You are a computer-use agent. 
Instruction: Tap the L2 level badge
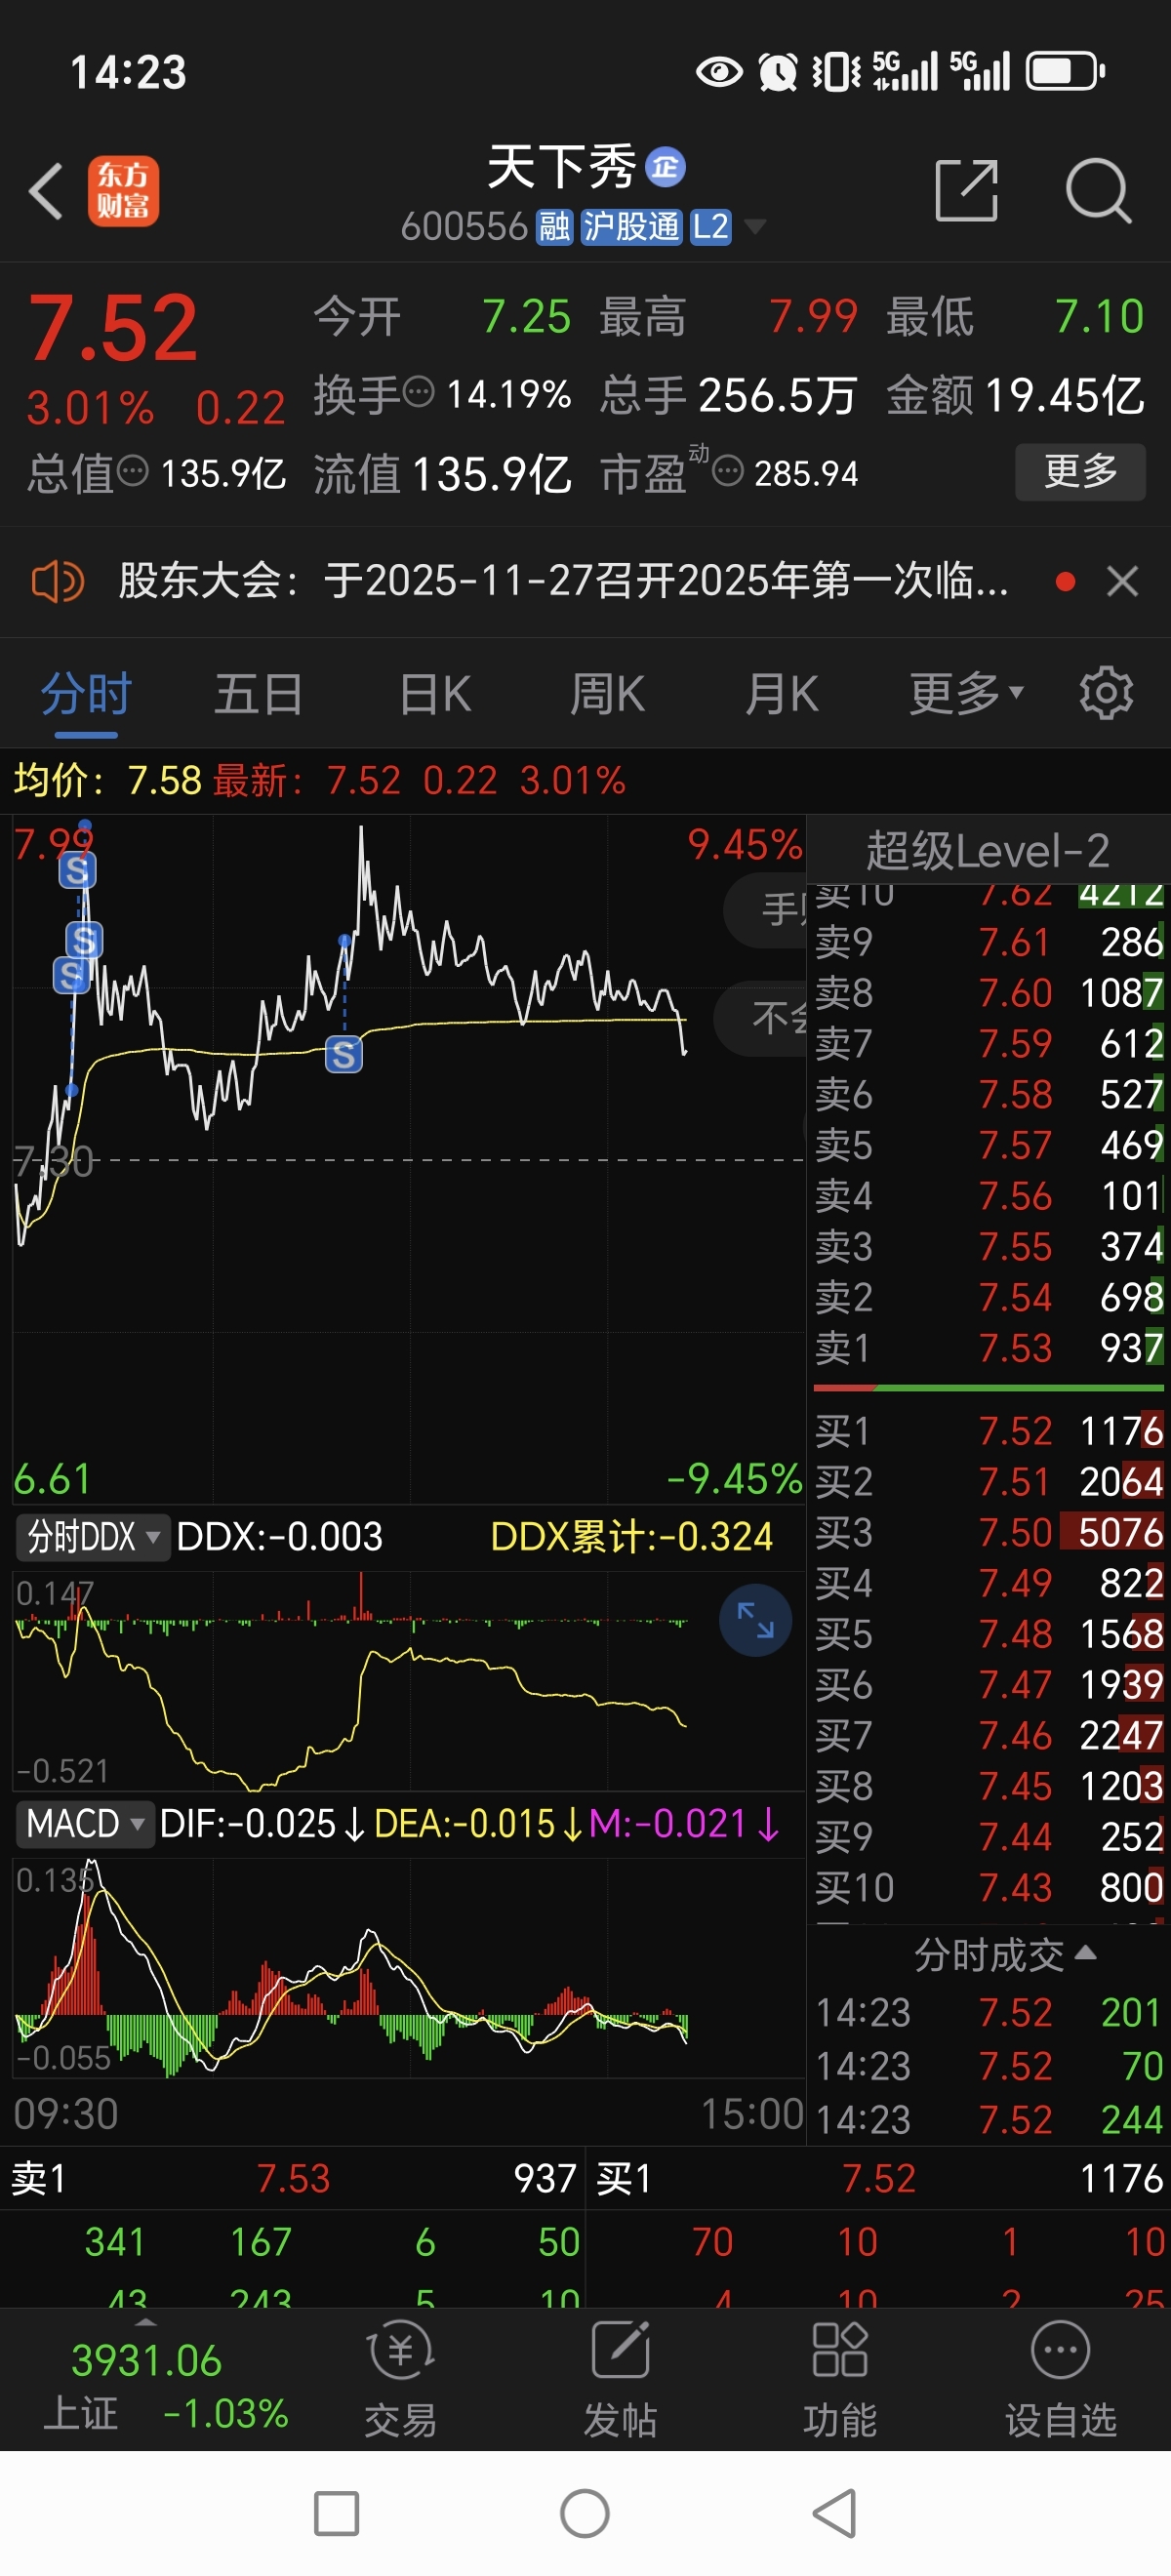710,227
